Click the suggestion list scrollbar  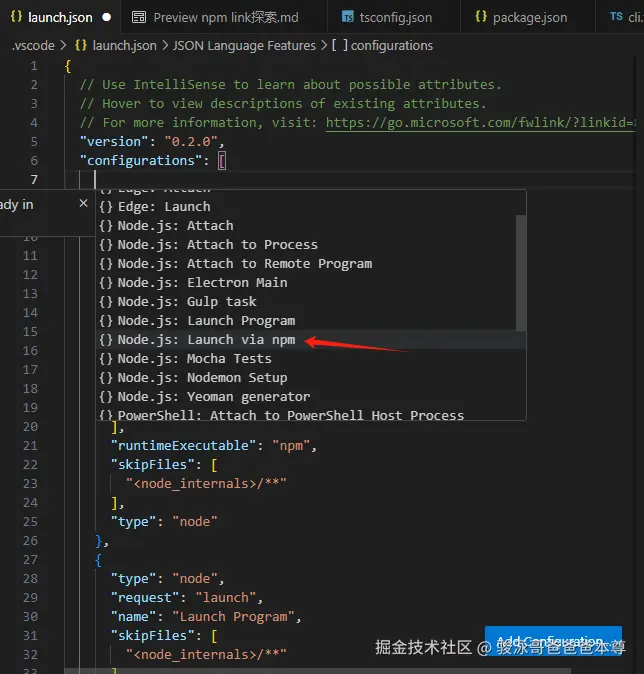coord(521,273)
